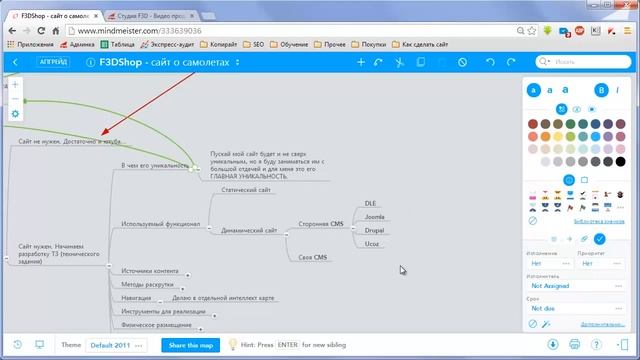Screen dimensions: 640x360
Task: Pick the dark red swatch in top row
Action: tap(533, 124)
